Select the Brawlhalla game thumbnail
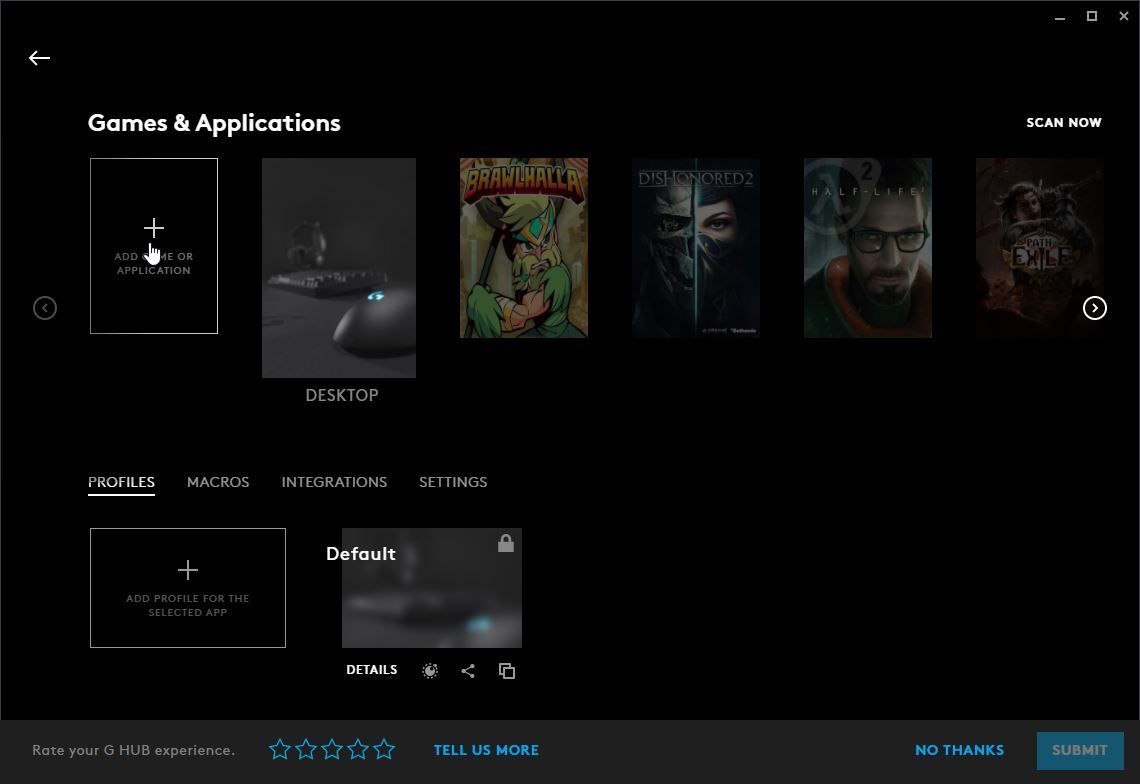 point(524,248)
